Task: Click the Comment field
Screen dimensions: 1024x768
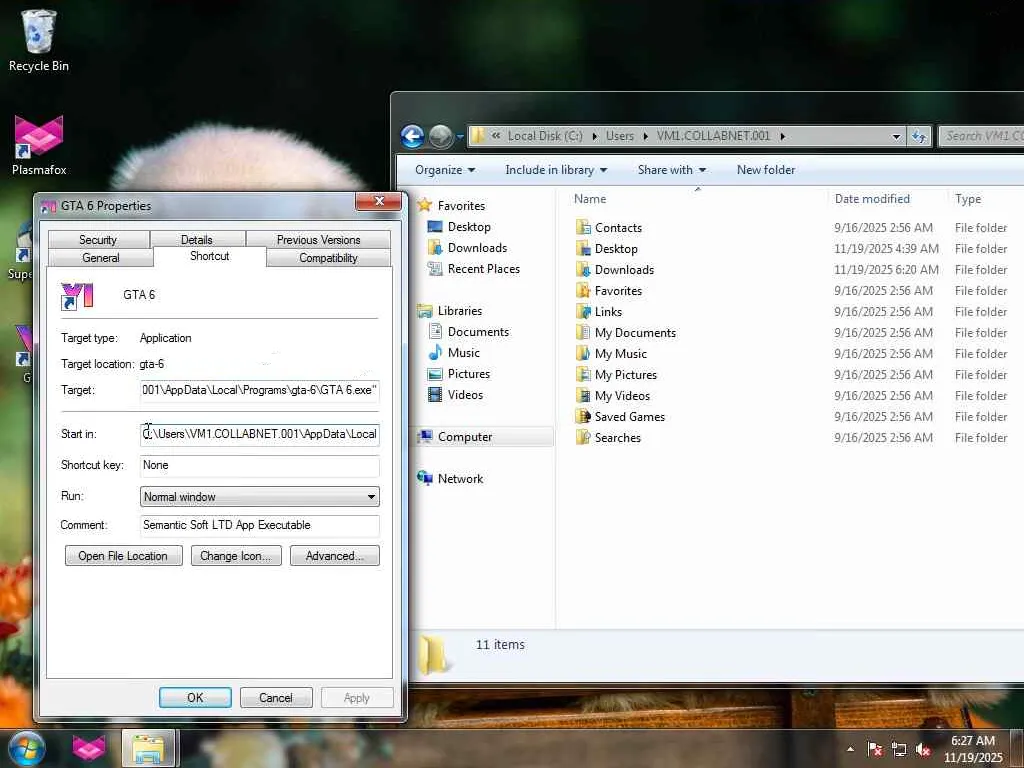Action: click(x=259, y=525)
